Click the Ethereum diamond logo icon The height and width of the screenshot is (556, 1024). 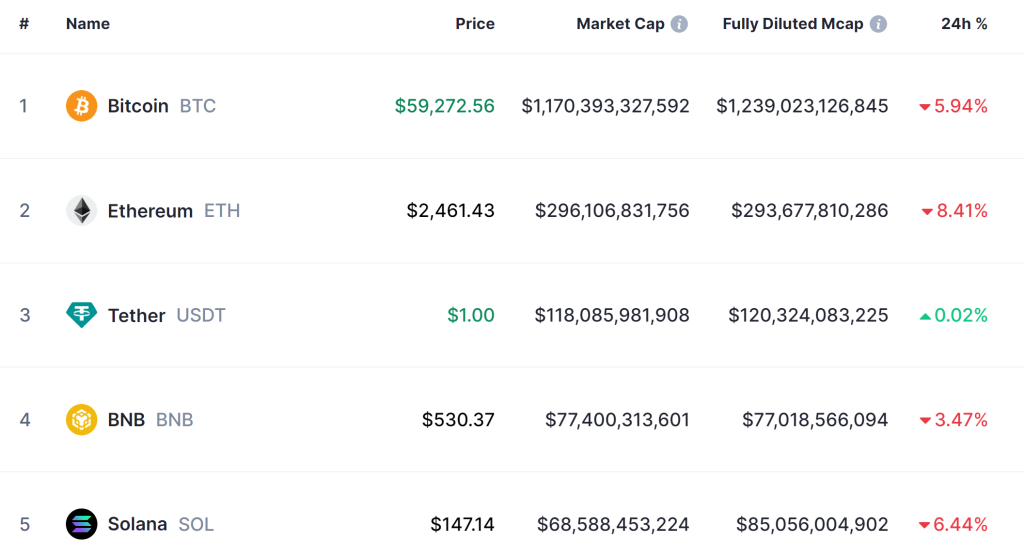(x=81, y=211)
